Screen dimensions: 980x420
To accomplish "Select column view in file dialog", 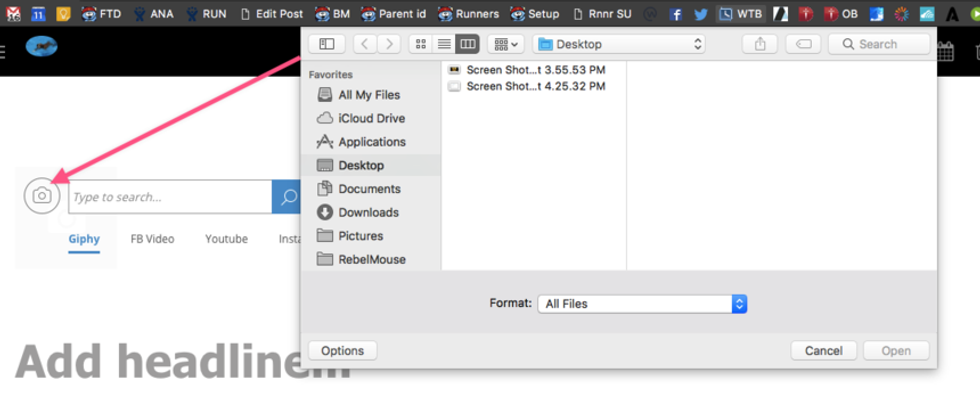I will (467, 44).
